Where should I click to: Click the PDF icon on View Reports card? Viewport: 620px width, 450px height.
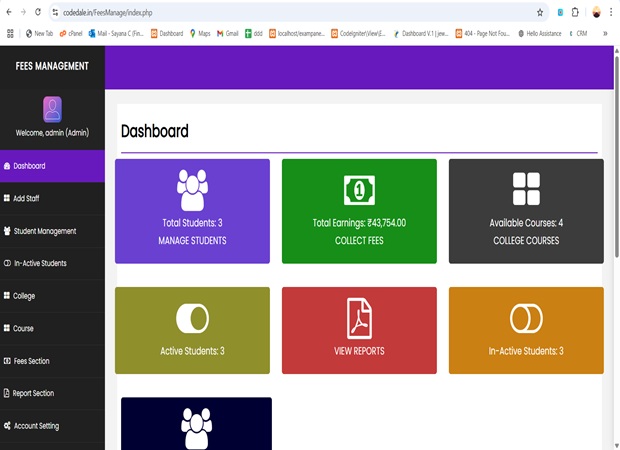click(x=359, y=318)
